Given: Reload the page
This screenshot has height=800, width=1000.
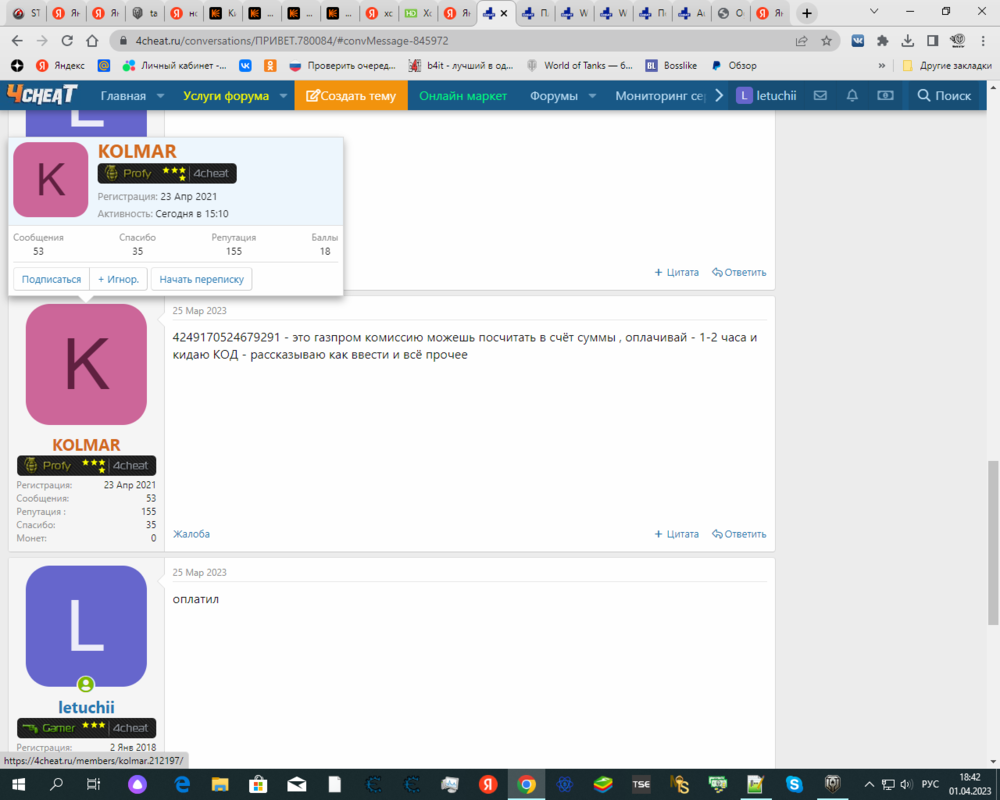Looking at the screenshot, I should (x=67, y=41).
